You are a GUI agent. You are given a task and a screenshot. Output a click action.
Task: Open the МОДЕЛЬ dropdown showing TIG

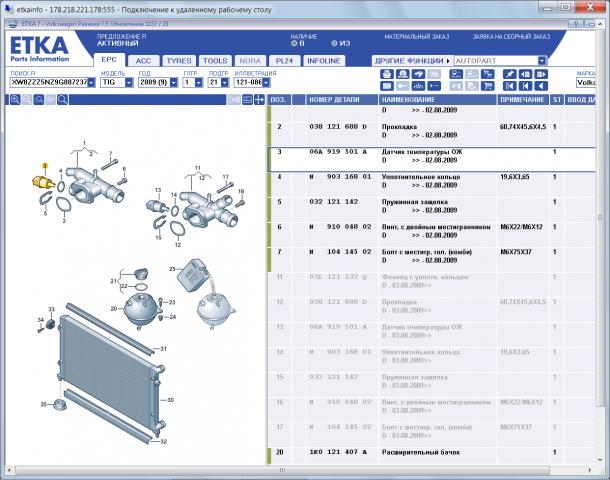coord(129,82)
